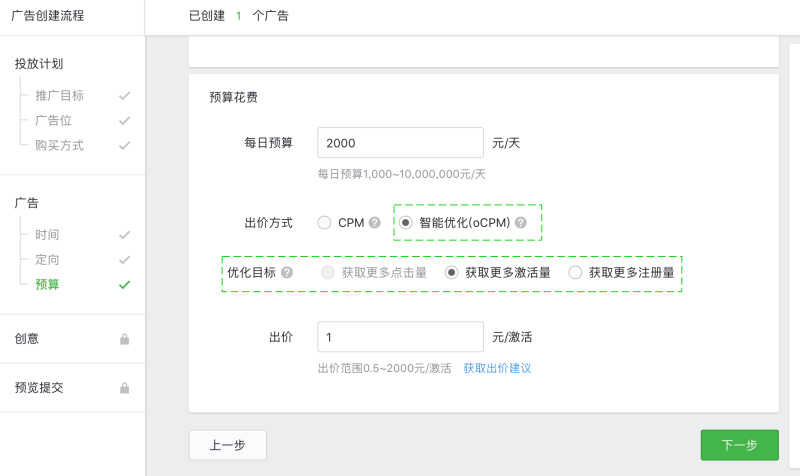
Task: Click the 元/天 unit label
Action: pyautogui.click(x=506, y=143)
